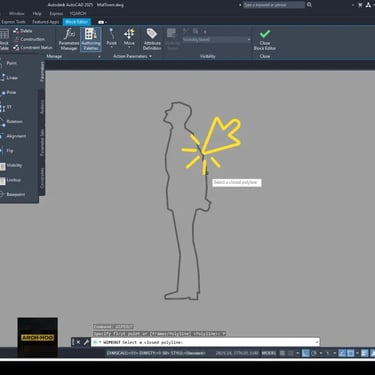375x375 pixels.
Task: Open the Autodesk App Store cart icon
Action: 360,5
